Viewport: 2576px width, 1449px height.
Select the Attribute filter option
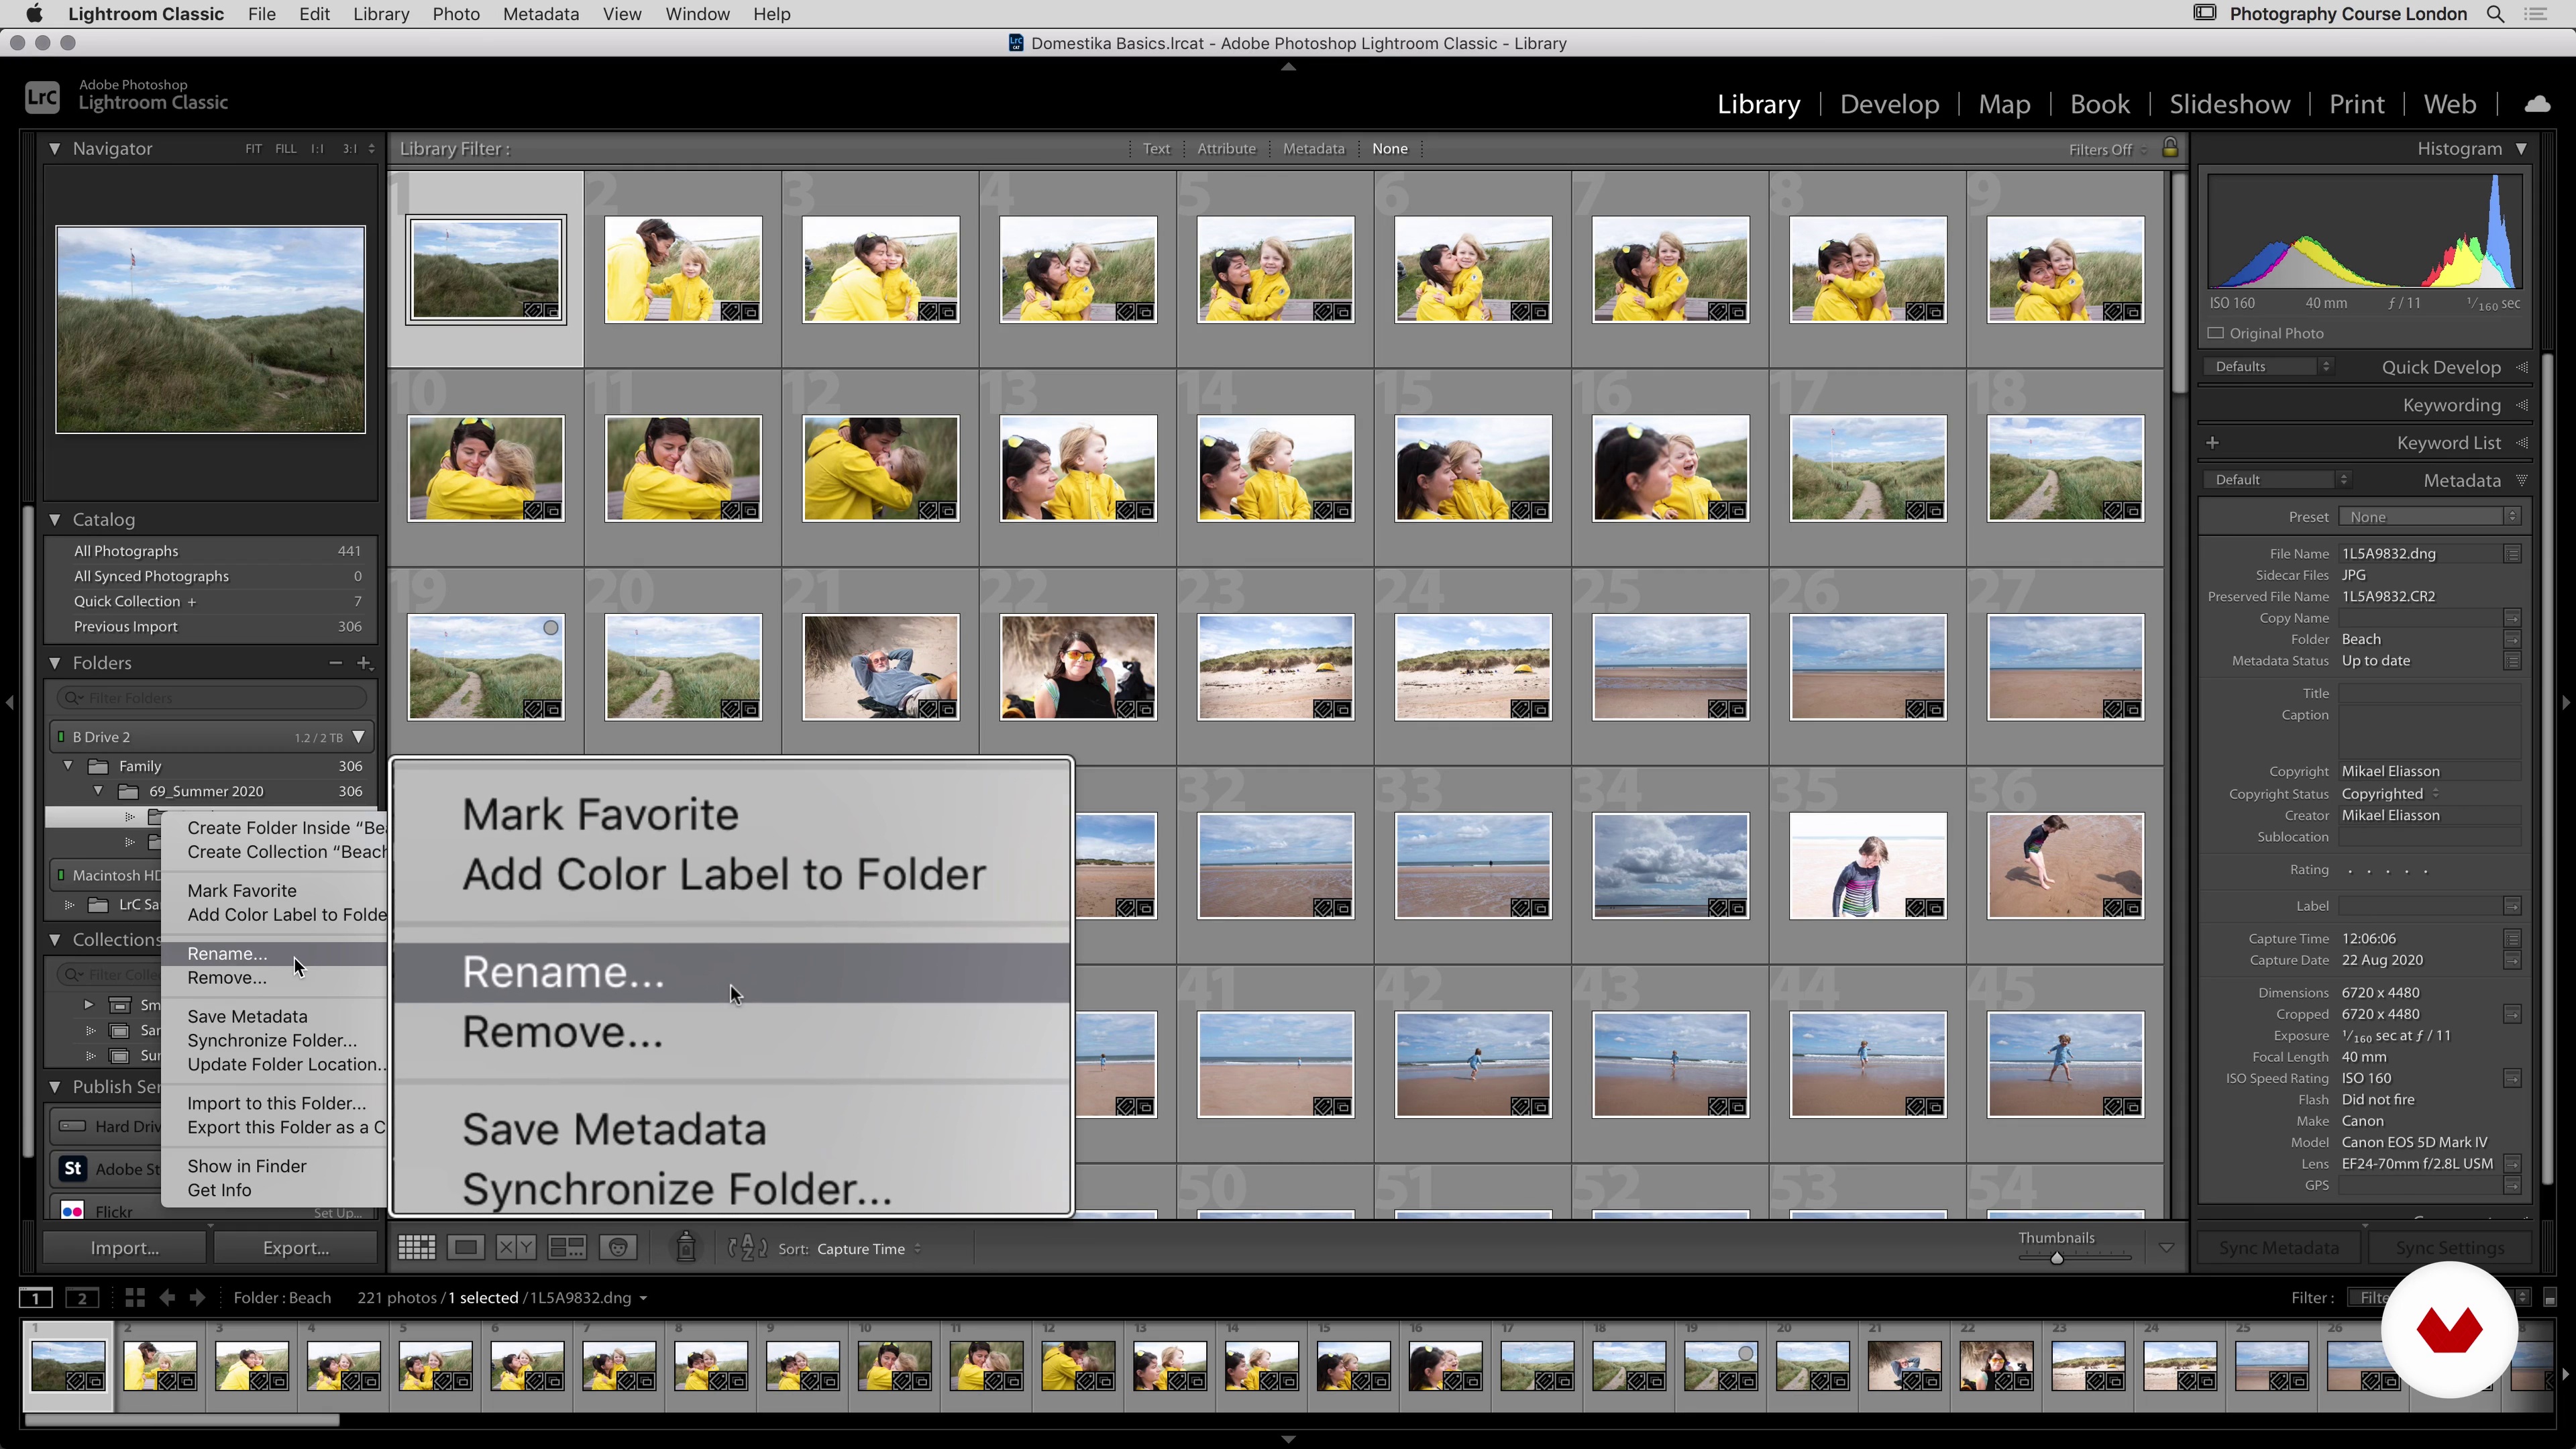(1226, 148)
